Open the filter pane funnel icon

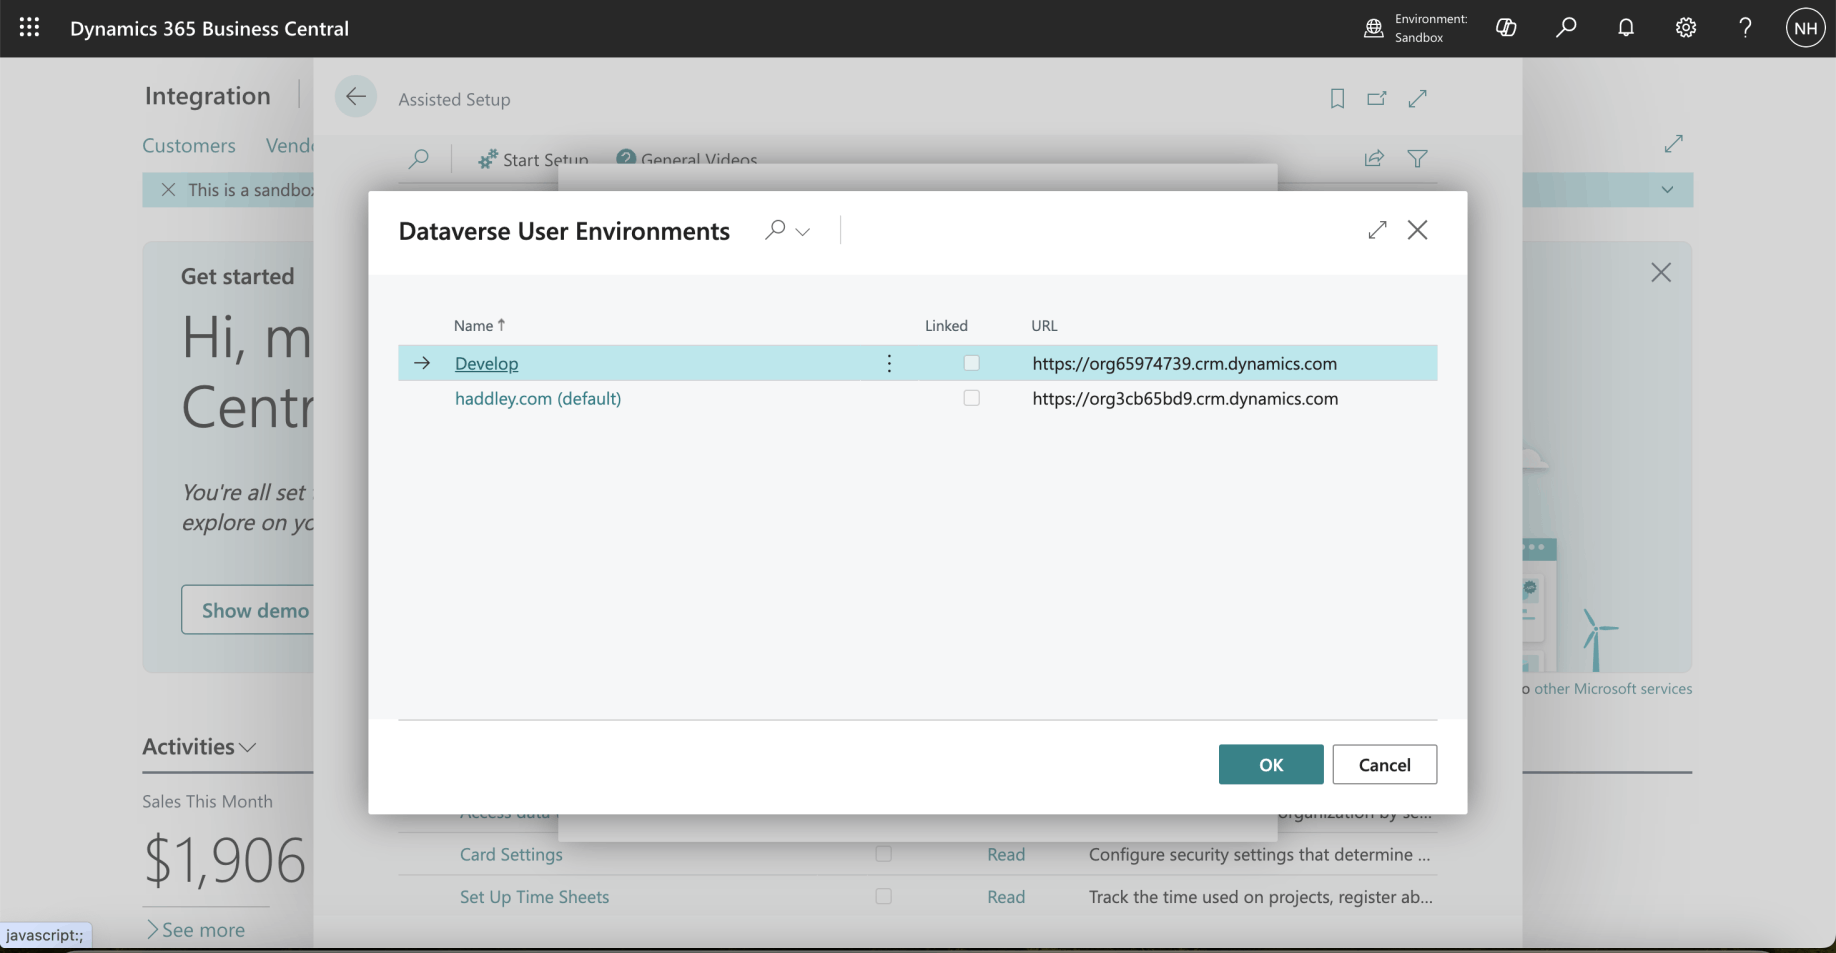[1417, 158]
